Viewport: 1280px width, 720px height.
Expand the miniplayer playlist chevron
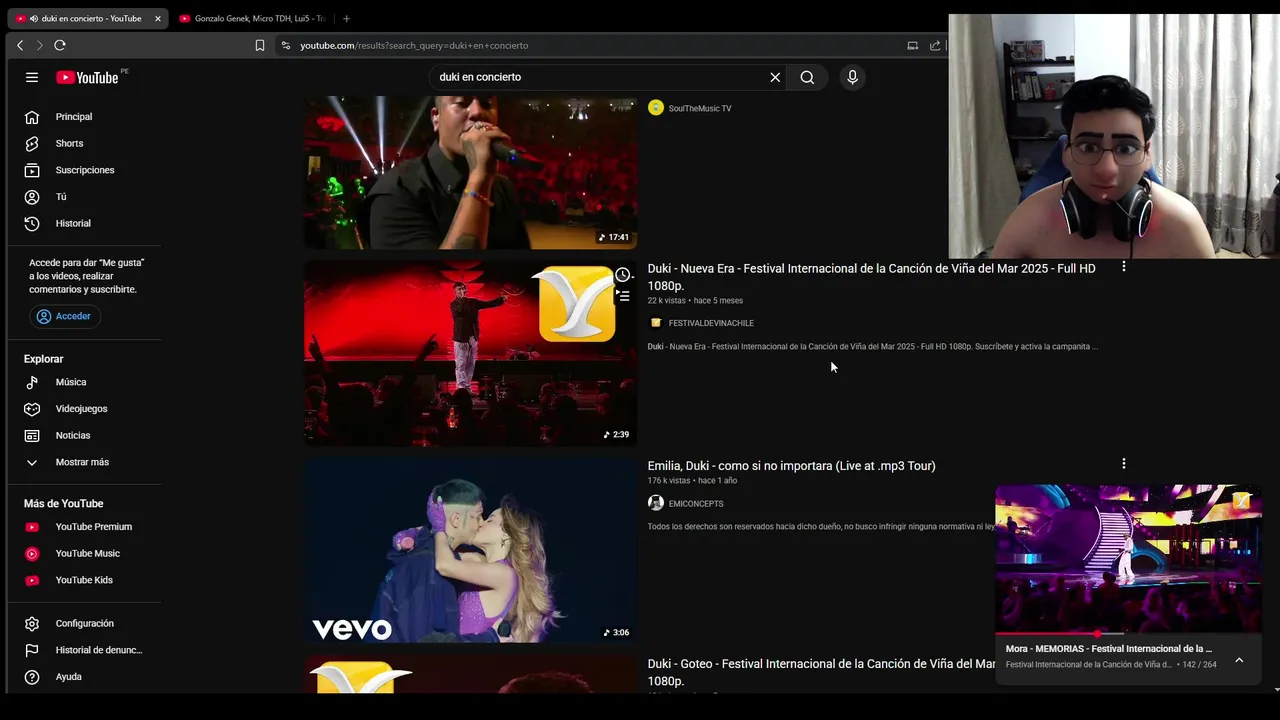pos(1239,660)
